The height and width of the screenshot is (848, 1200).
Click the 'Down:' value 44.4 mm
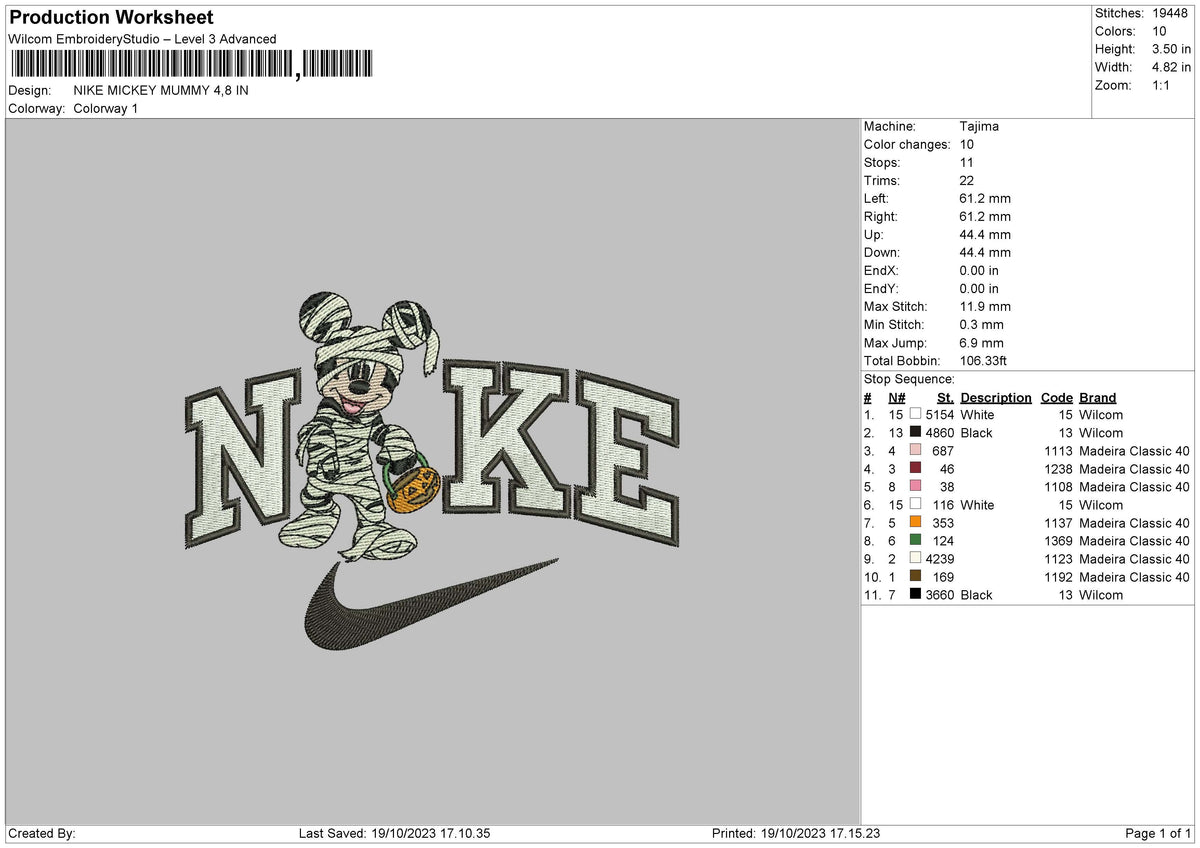[985, 252]
